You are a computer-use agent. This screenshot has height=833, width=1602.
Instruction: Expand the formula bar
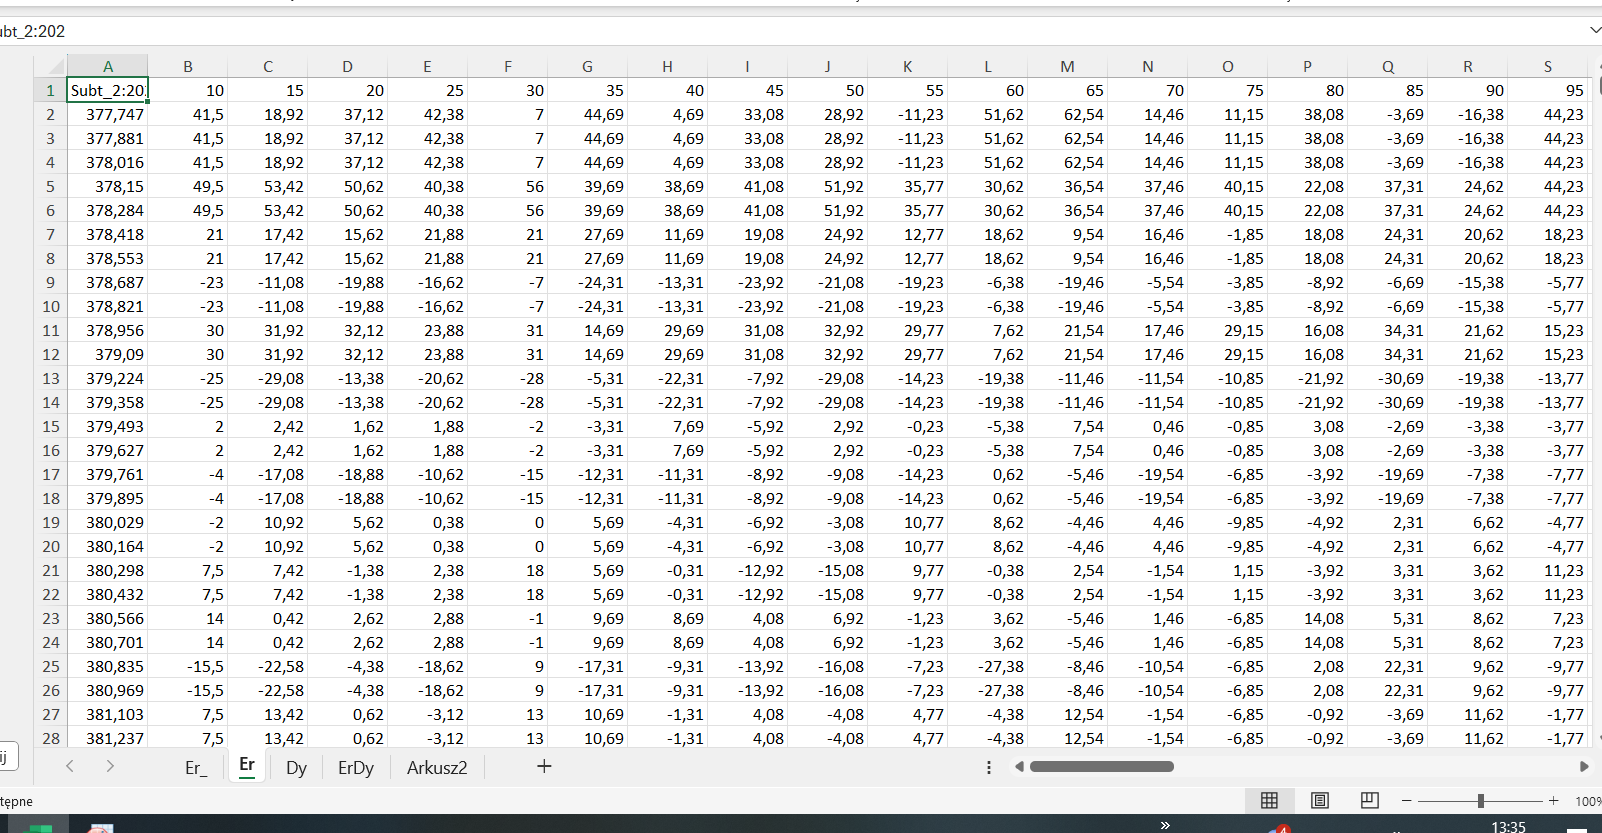1594,31
